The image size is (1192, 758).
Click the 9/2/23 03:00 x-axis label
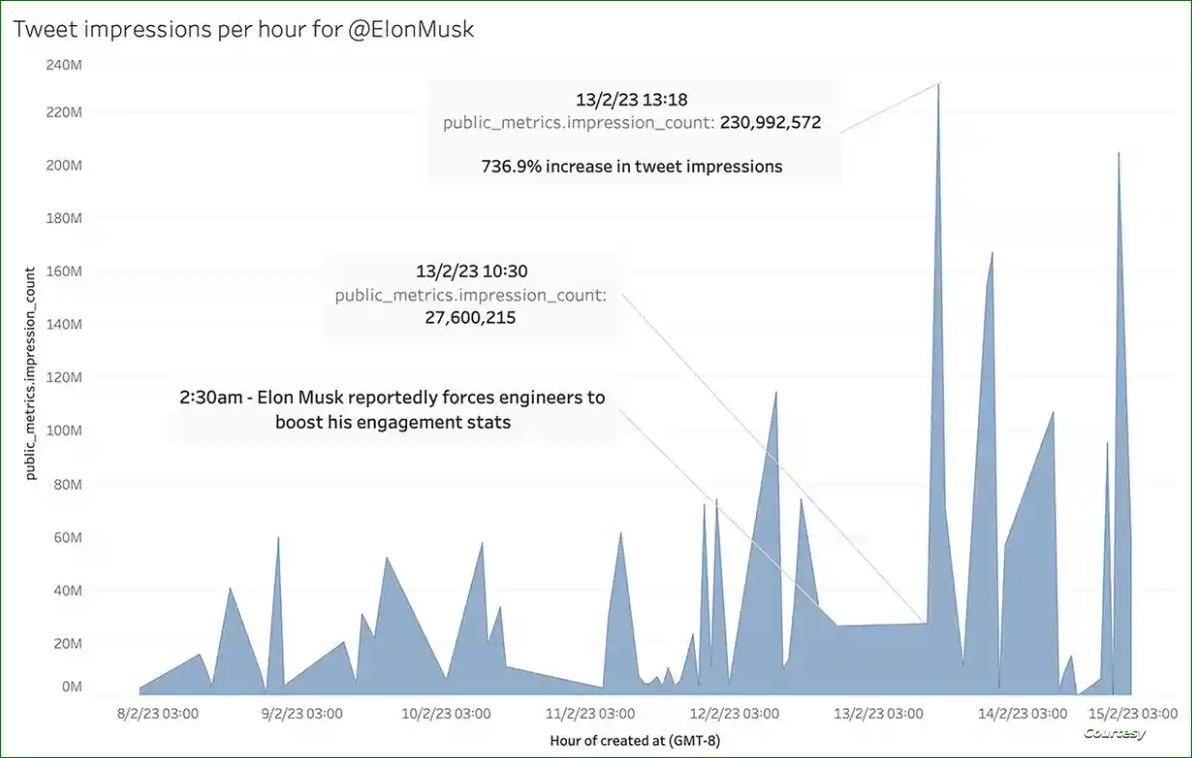tap(301, 714)
